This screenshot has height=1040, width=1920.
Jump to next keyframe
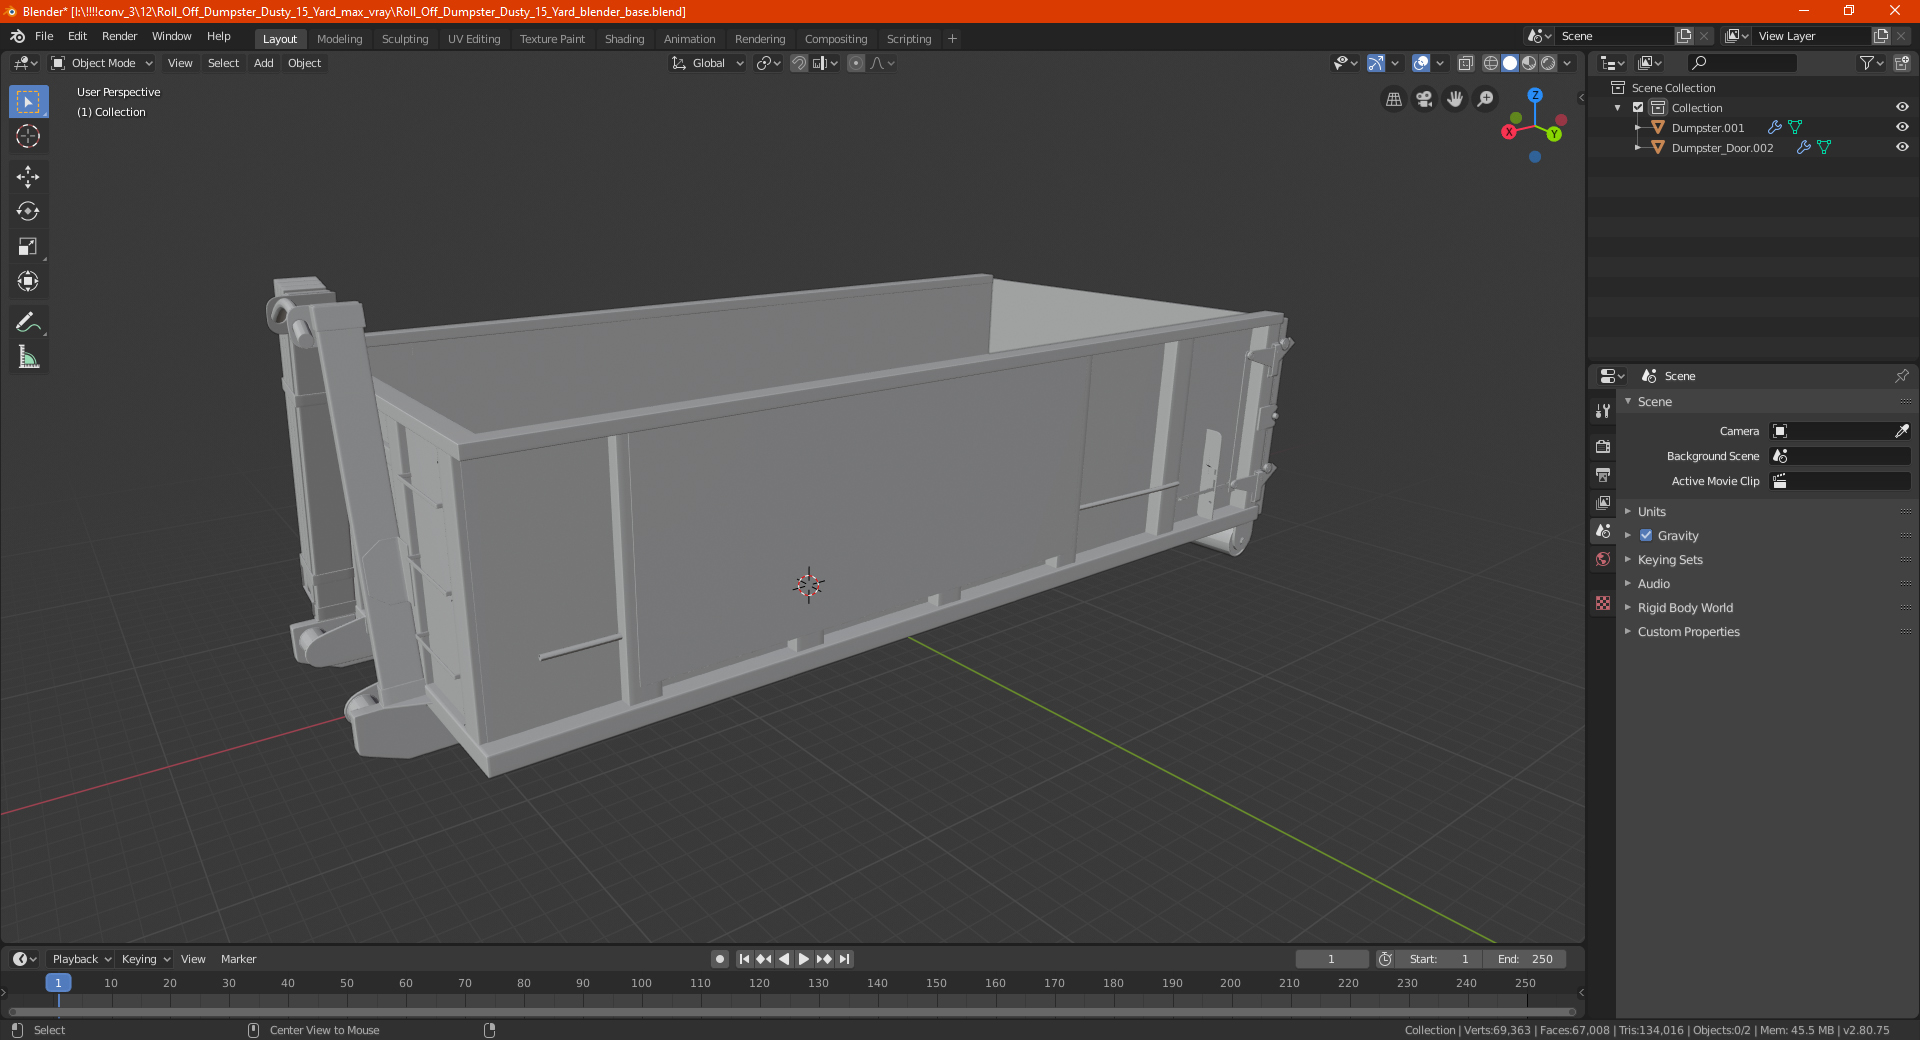tap(824, 959)
